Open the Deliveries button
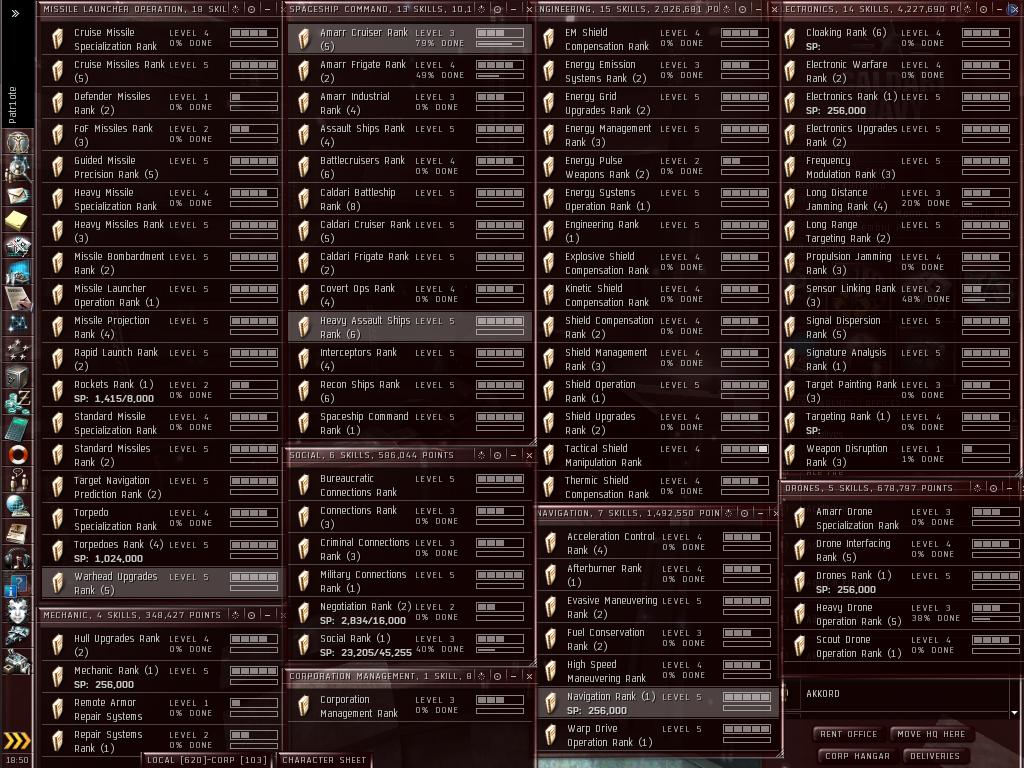This screenshot has height=768, width=1024. click(935, 756)
